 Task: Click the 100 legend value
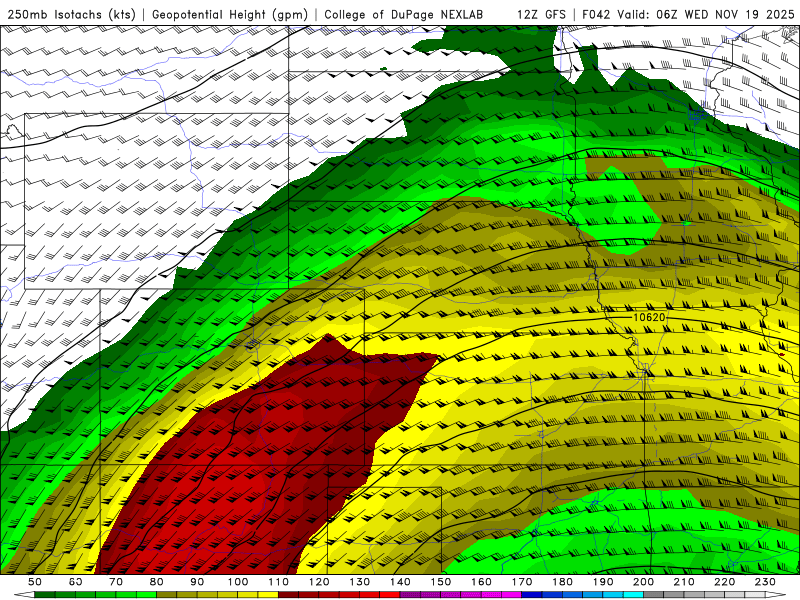click(238, 582)
